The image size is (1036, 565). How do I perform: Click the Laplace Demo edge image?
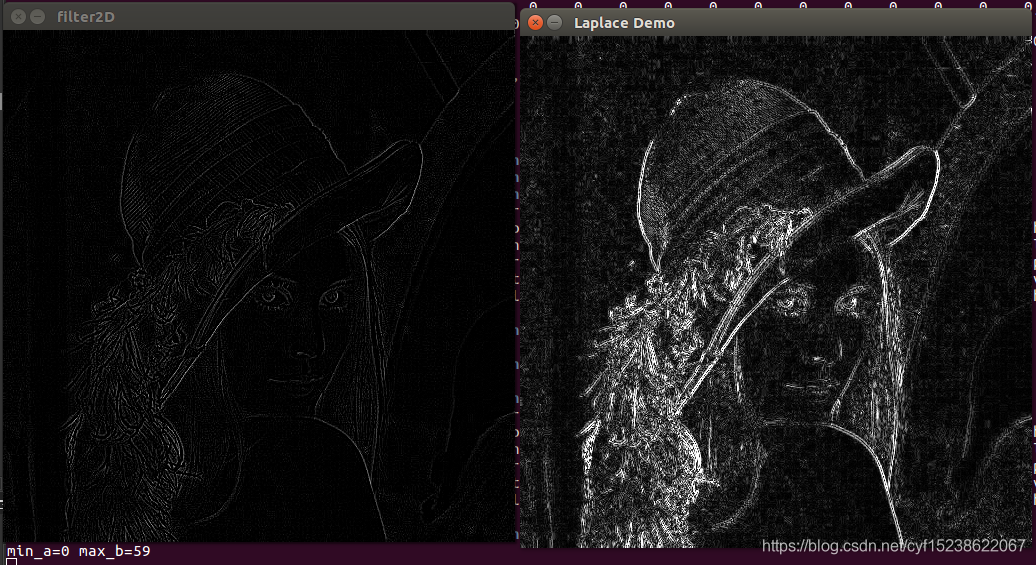tap(776, 292)
